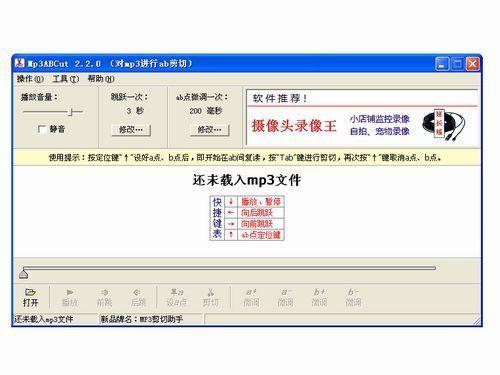Click the playback position slider thumb
Viewport: 500px width, 375px height.
tap(23, 274)
